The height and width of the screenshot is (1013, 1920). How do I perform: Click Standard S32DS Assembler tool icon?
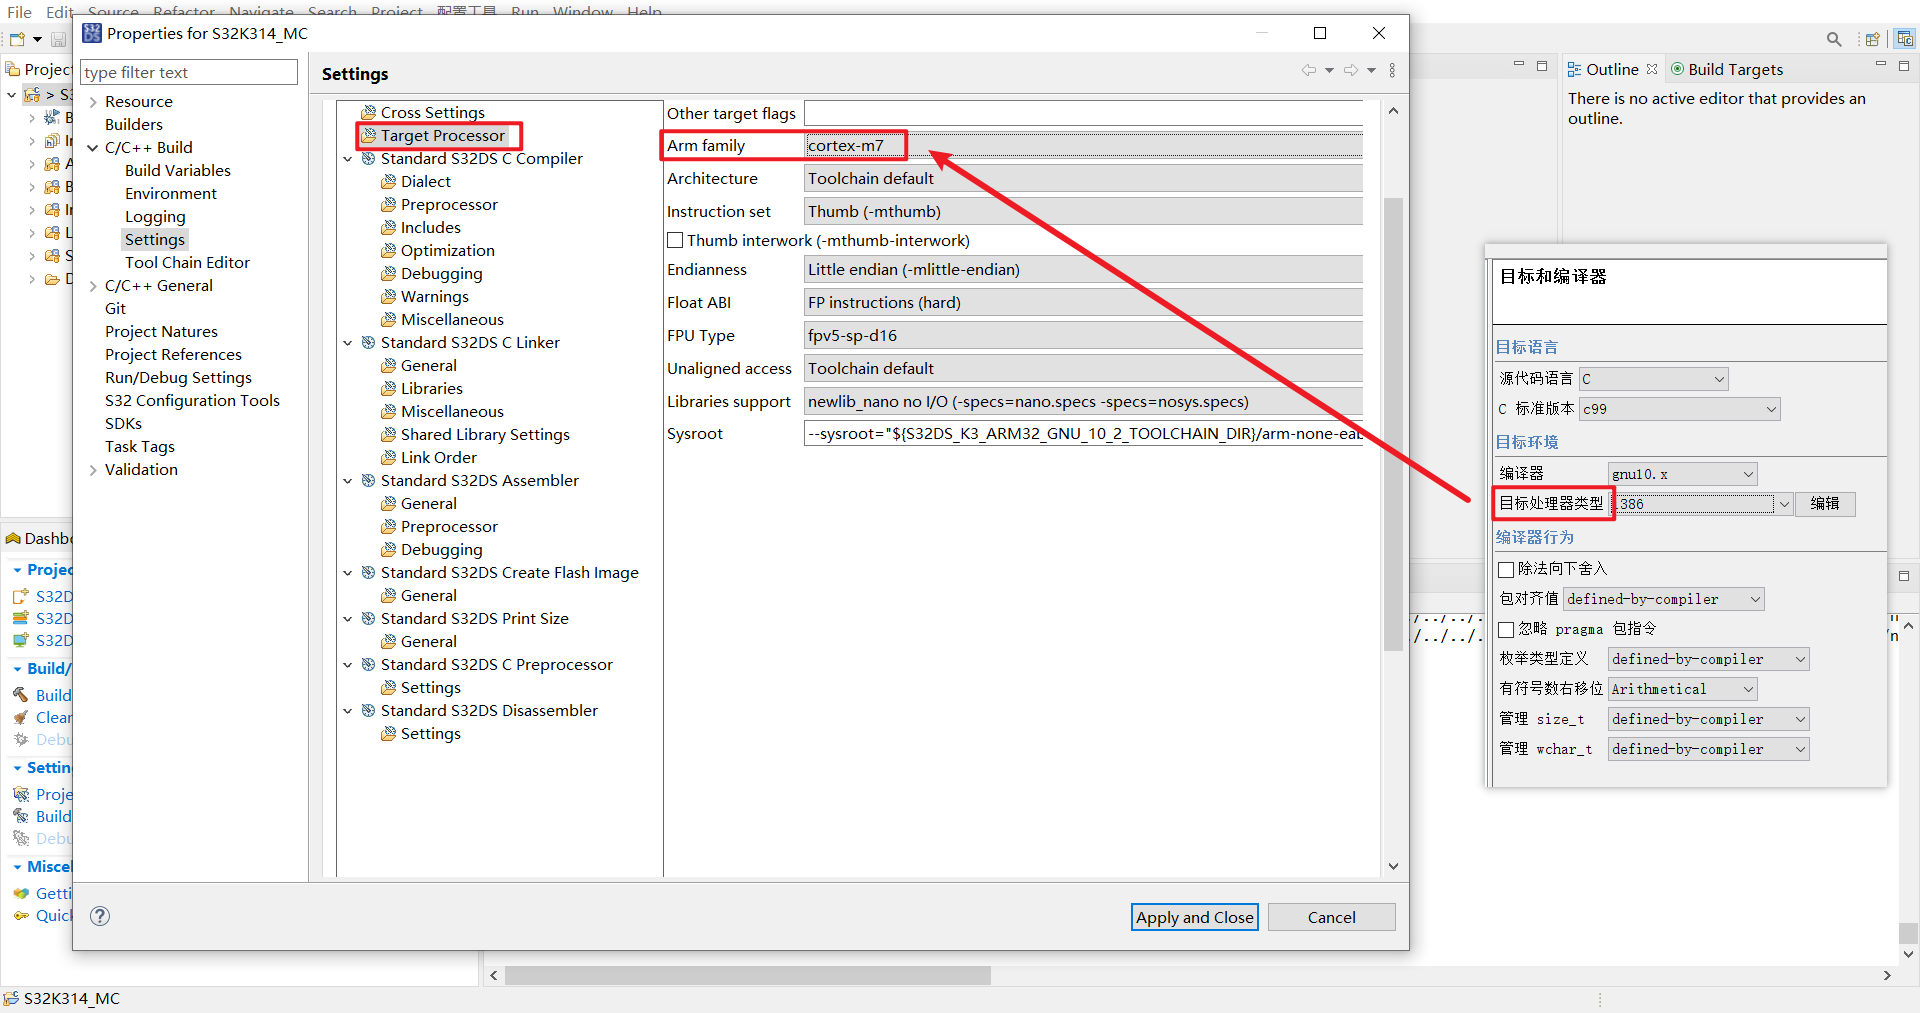pyautogui.click(x=368, y=480)
